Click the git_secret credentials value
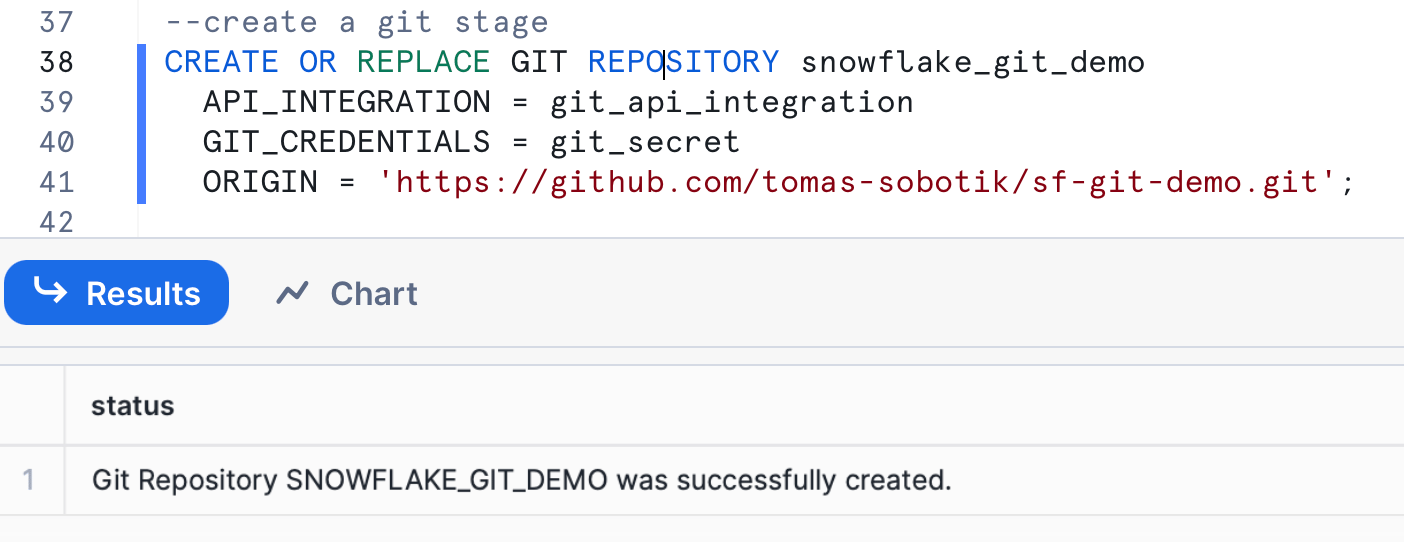 (x=645, y=142)
